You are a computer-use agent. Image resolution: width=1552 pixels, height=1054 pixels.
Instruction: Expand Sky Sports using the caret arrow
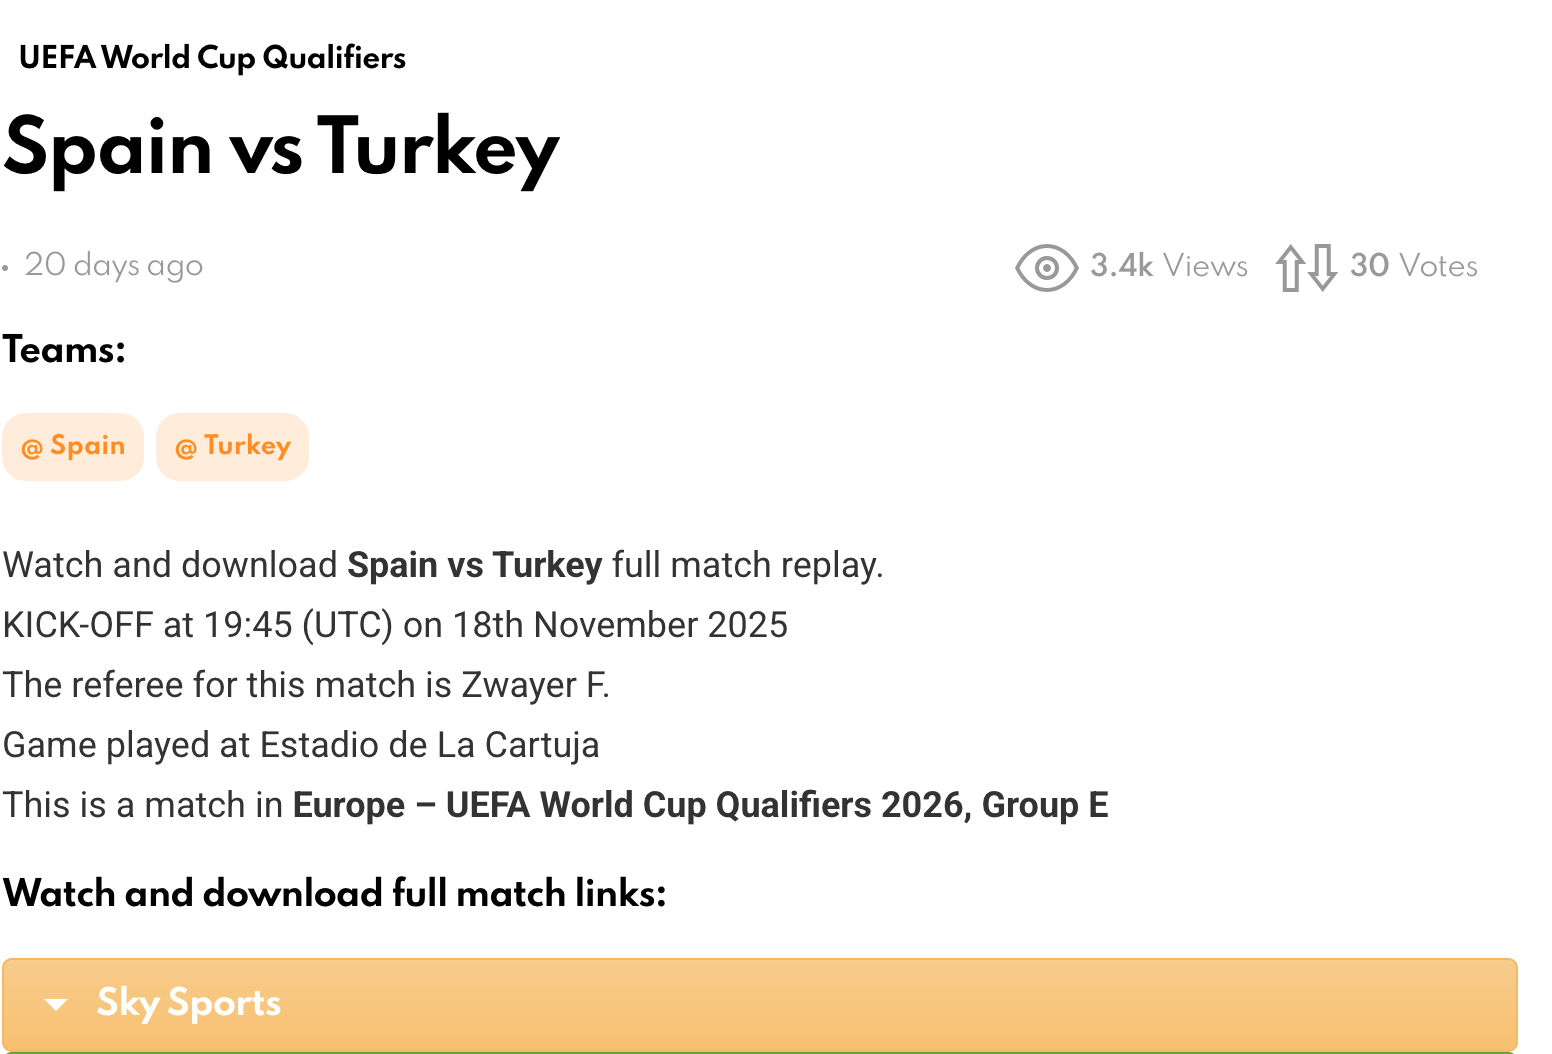tap(57, 1004)
